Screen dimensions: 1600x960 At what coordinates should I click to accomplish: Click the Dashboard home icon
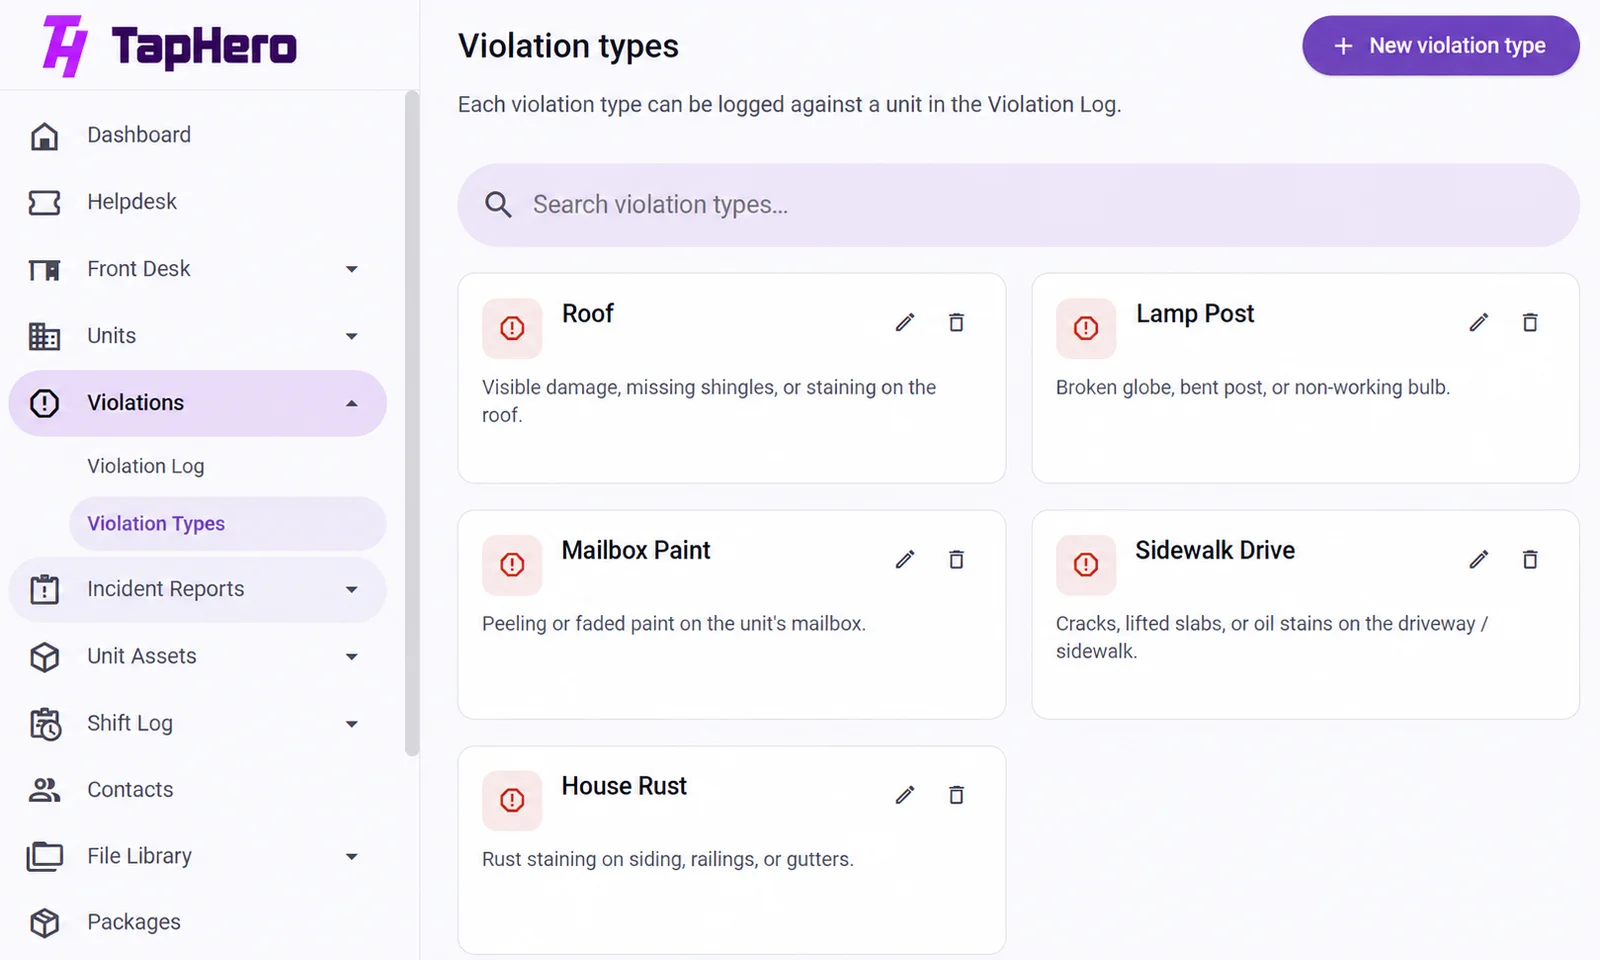point(44,135)
